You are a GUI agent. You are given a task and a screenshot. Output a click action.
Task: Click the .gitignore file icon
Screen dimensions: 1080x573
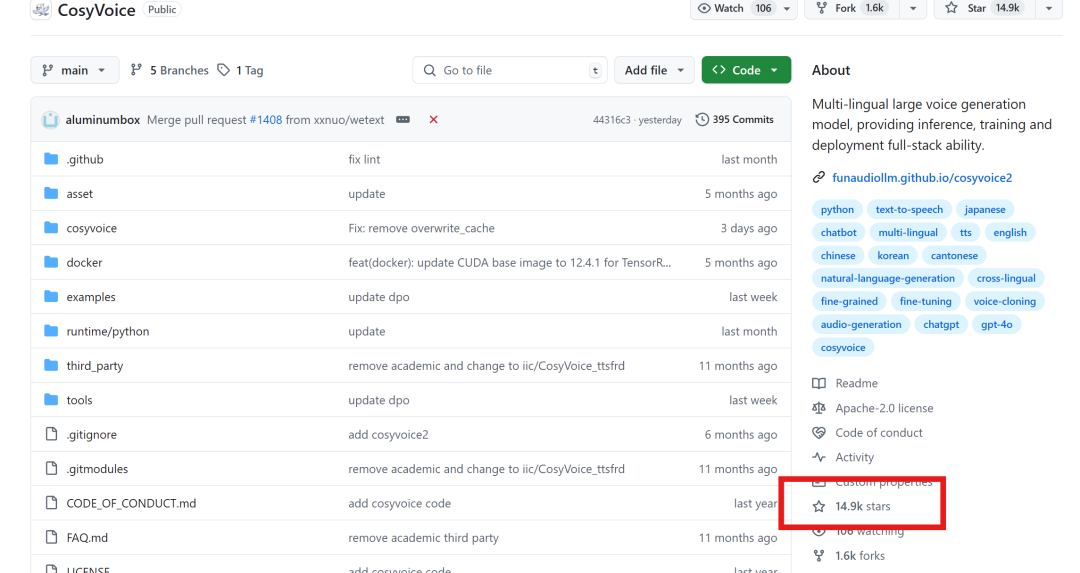click(x=51, y=434)
